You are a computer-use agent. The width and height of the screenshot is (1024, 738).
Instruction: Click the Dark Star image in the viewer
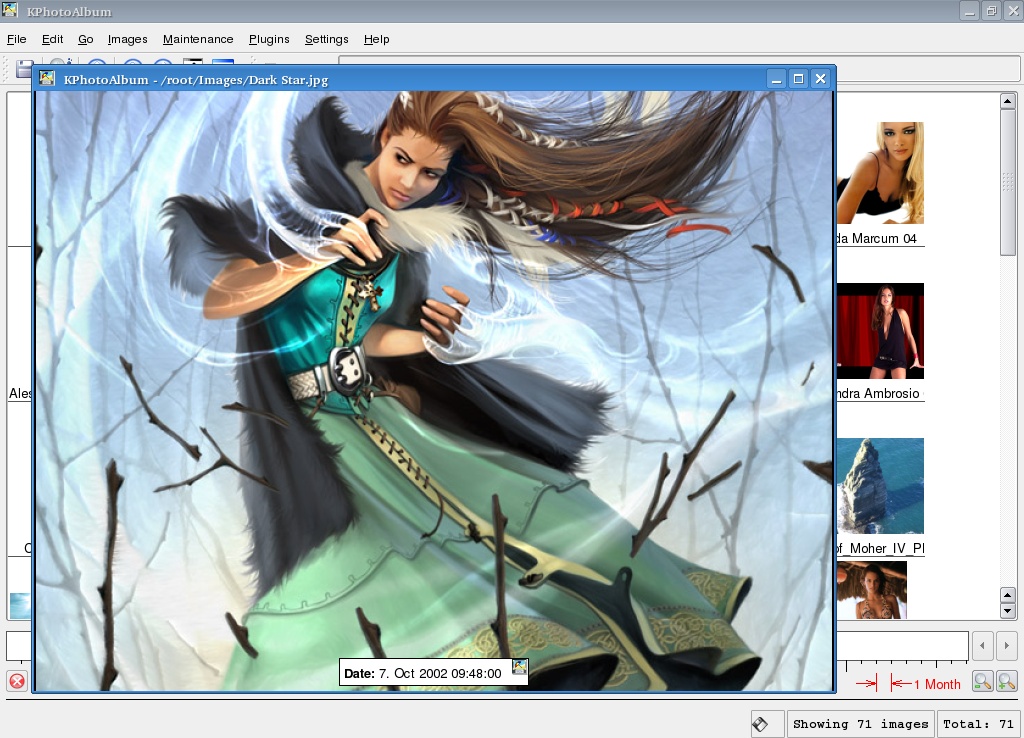point(434,391)
